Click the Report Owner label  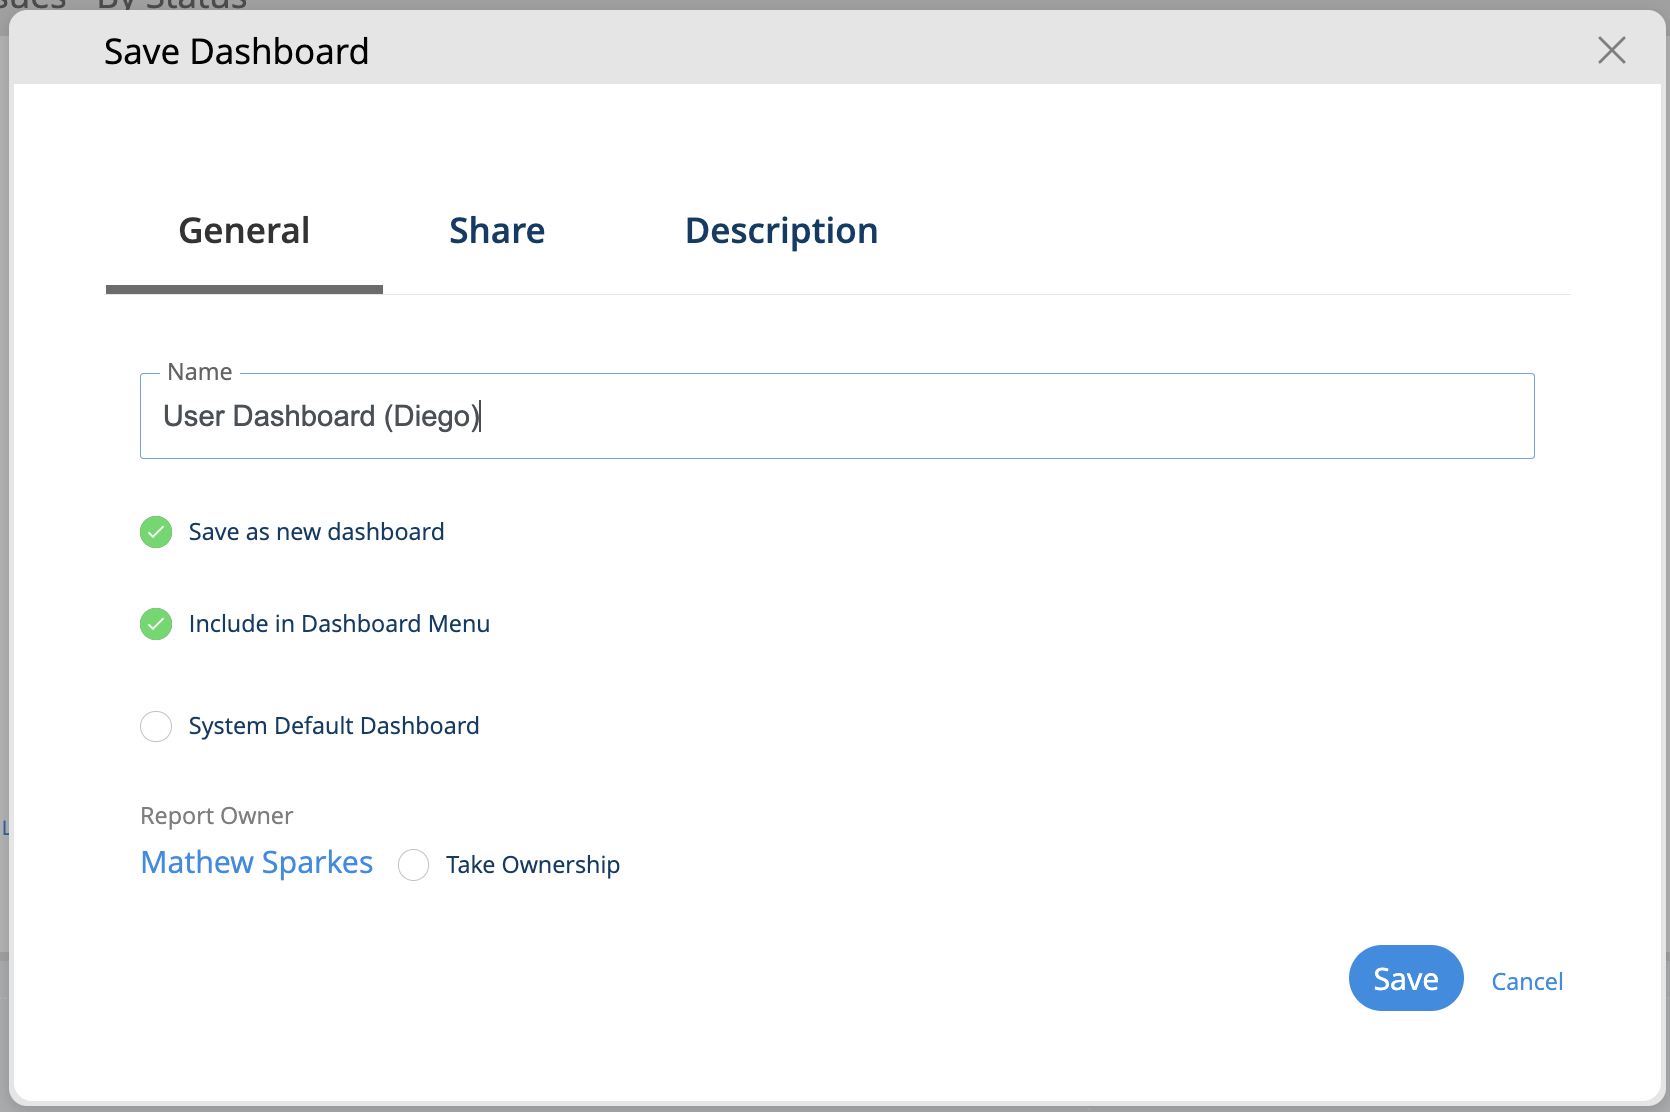click(x=216, y=816)
